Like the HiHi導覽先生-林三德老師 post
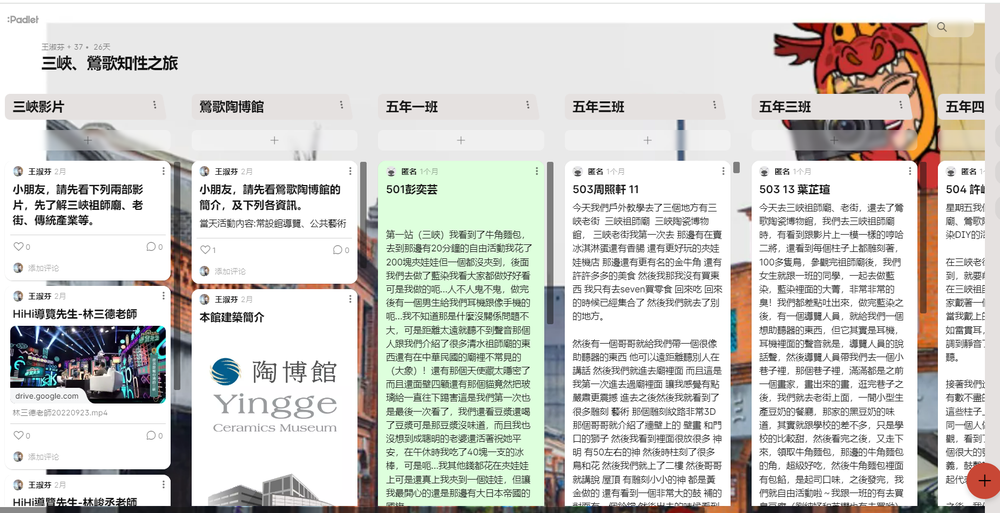 (x=18, y=435)
